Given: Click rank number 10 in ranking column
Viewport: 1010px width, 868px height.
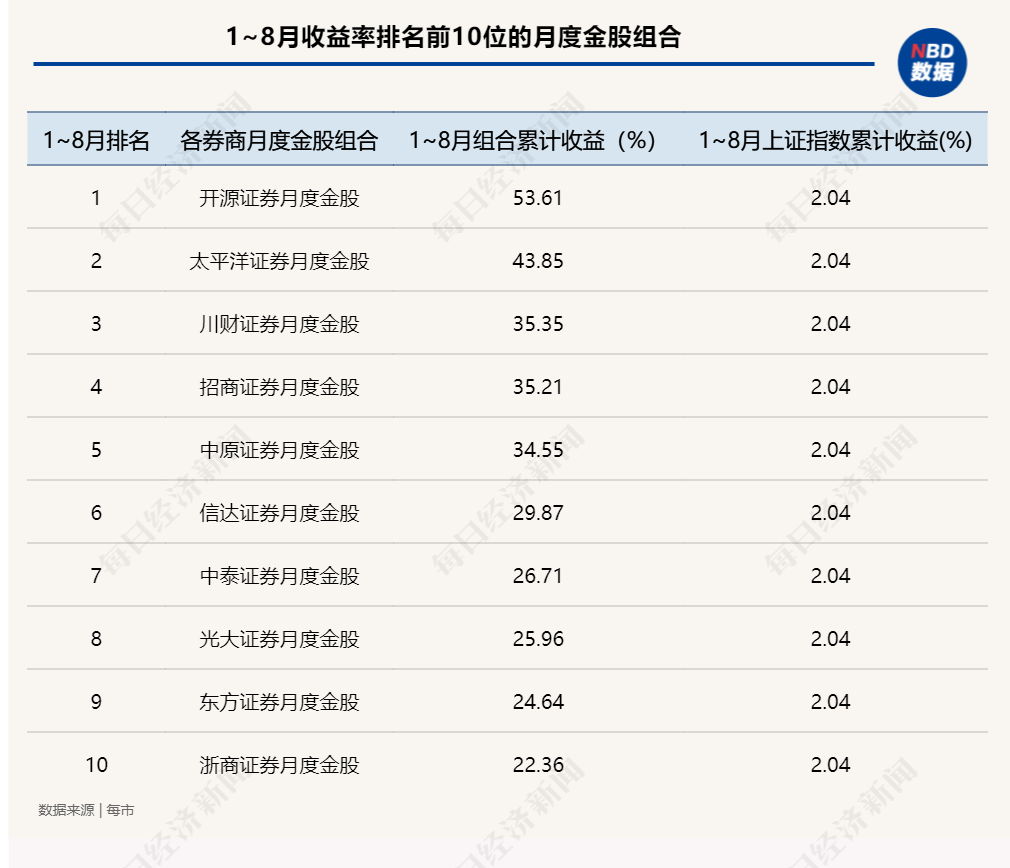Looking at the screenshot, I should (97, 764).
